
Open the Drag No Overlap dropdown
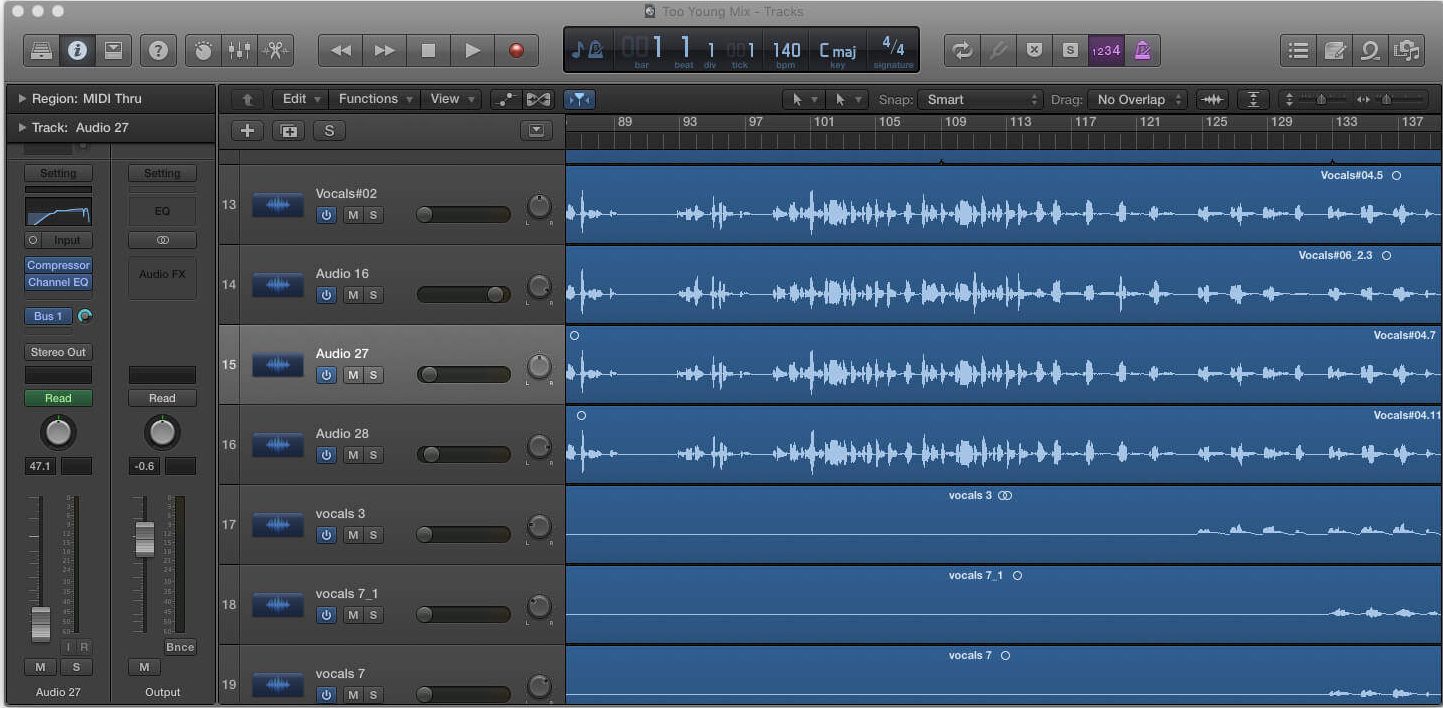(x=1138, y=99)
